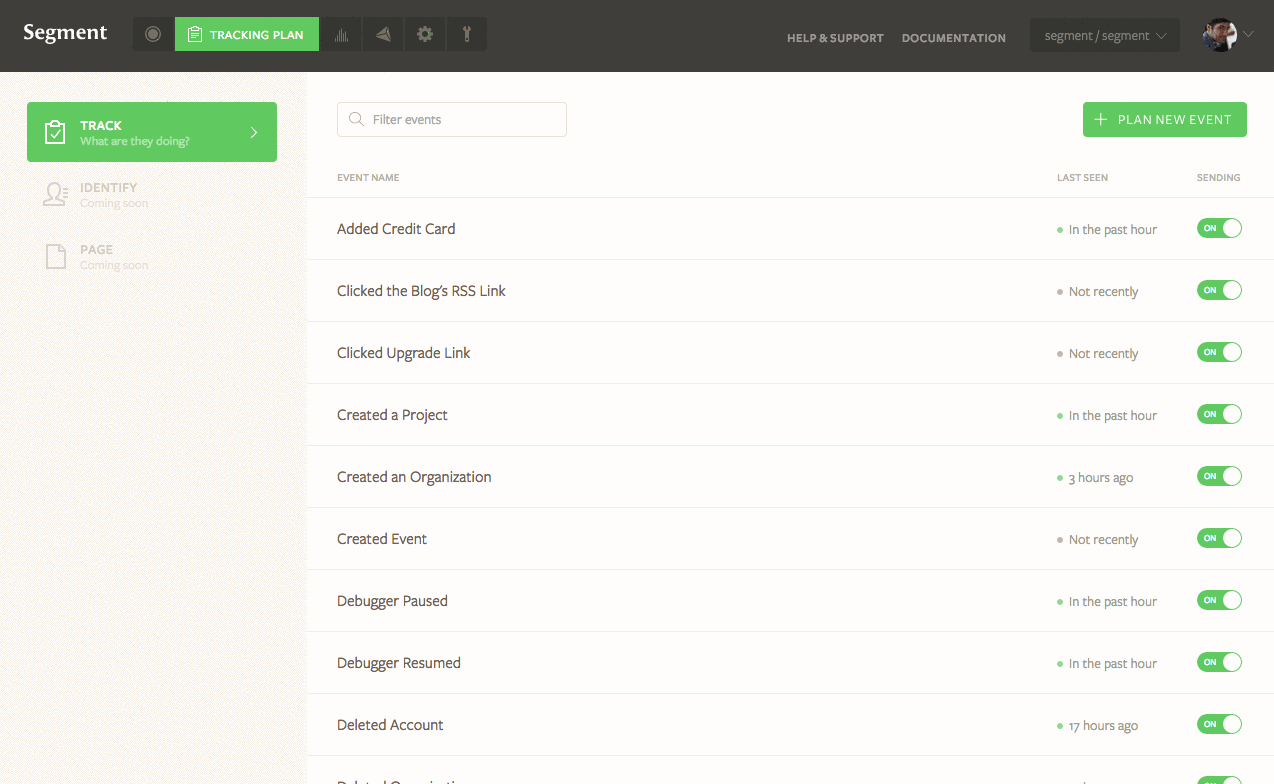
Task: Open the Debugger Paused event
Action: point(392,601)
